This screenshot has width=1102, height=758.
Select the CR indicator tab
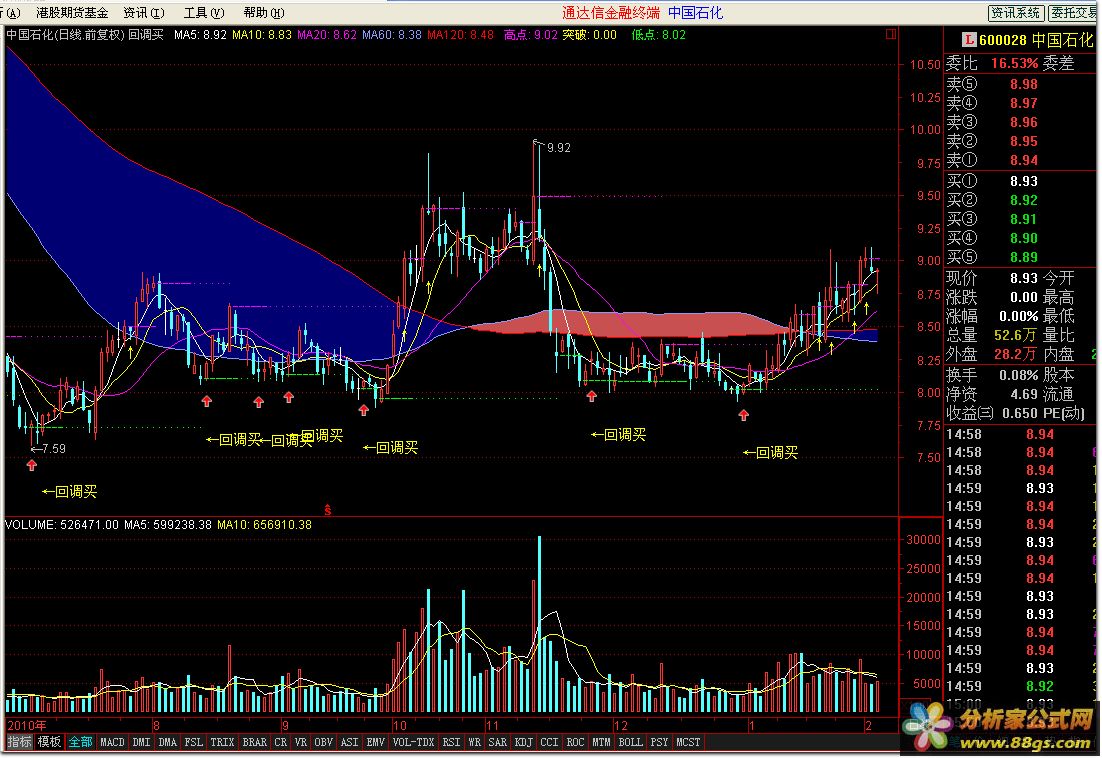coord(280,742)
